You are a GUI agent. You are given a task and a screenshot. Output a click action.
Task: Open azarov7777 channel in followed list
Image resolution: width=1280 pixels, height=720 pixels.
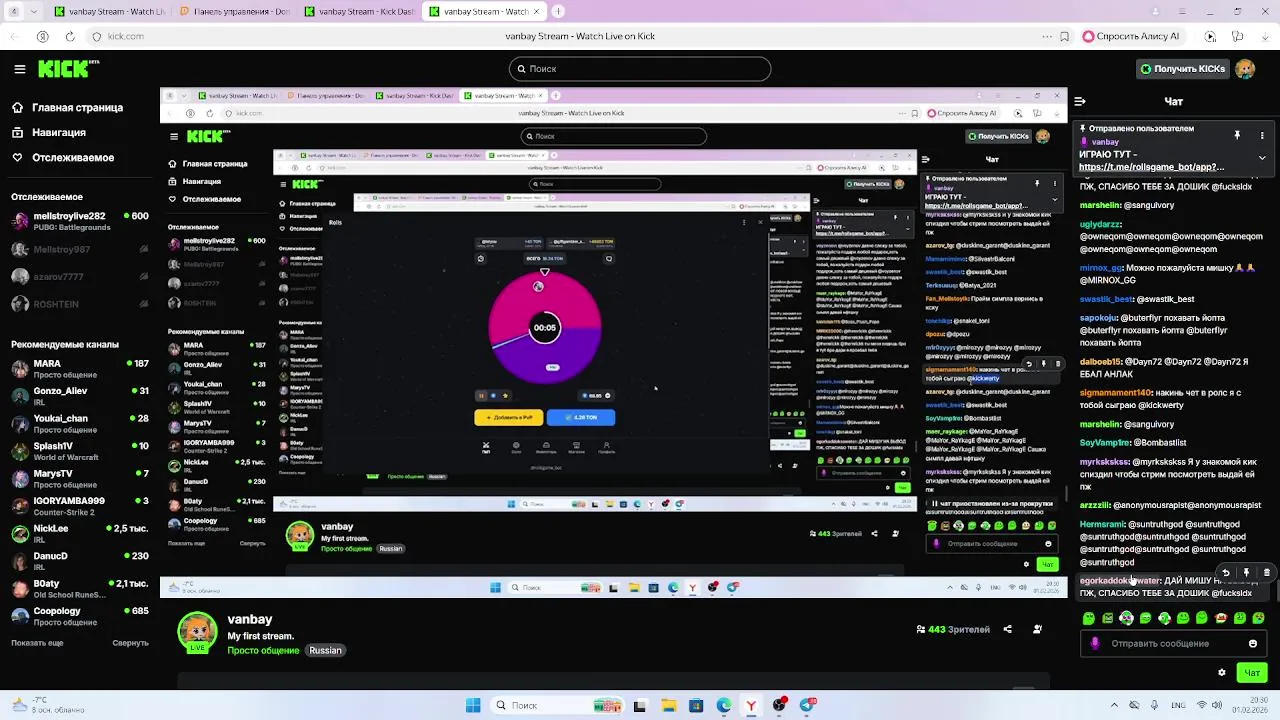click(80, 276)
